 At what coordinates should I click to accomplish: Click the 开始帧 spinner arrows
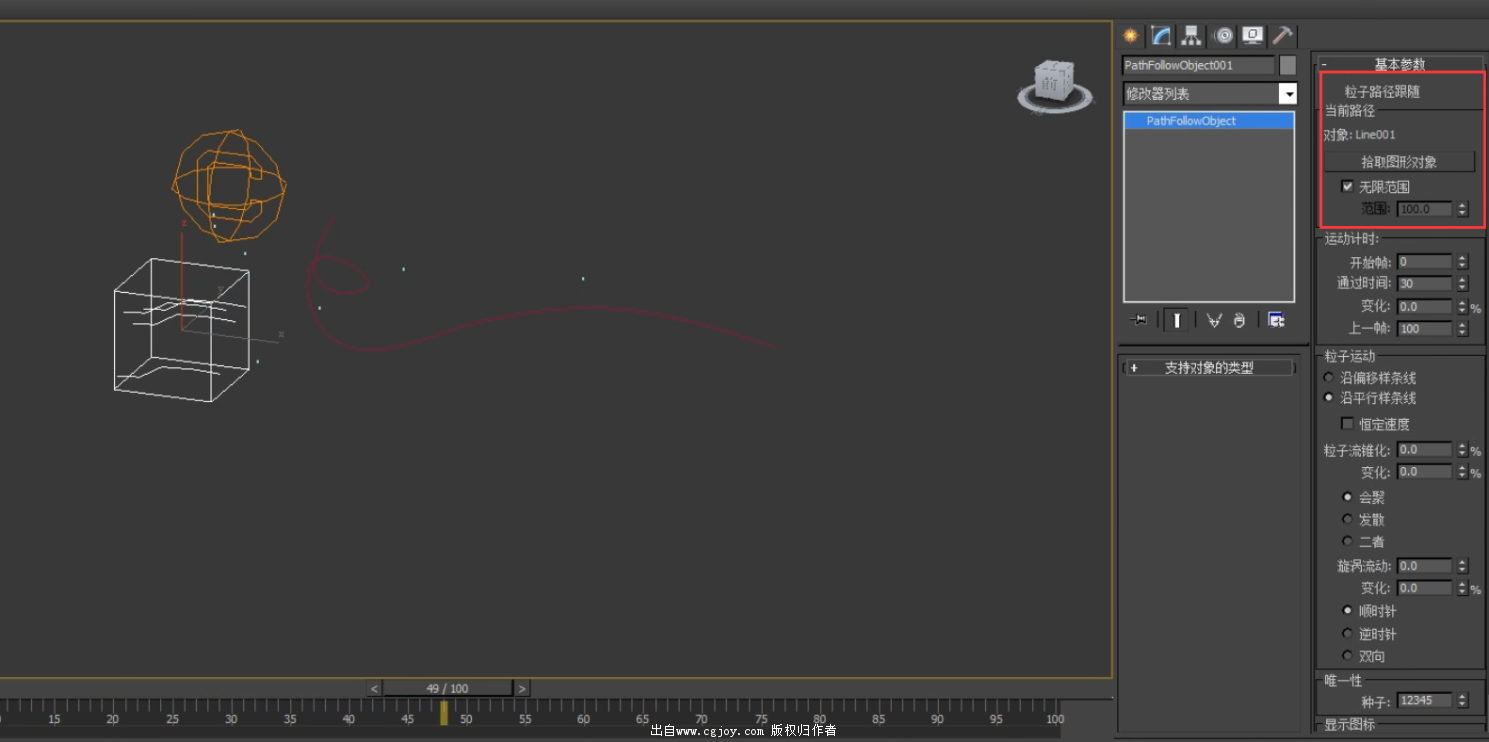tap(1463, 262)
